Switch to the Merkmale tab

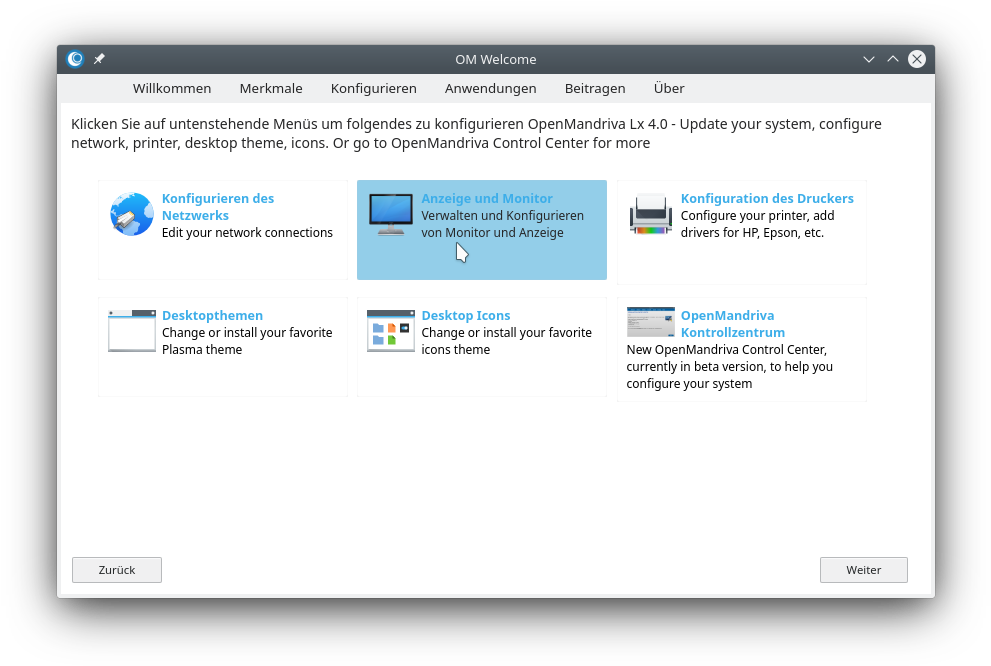coord(271,88)
